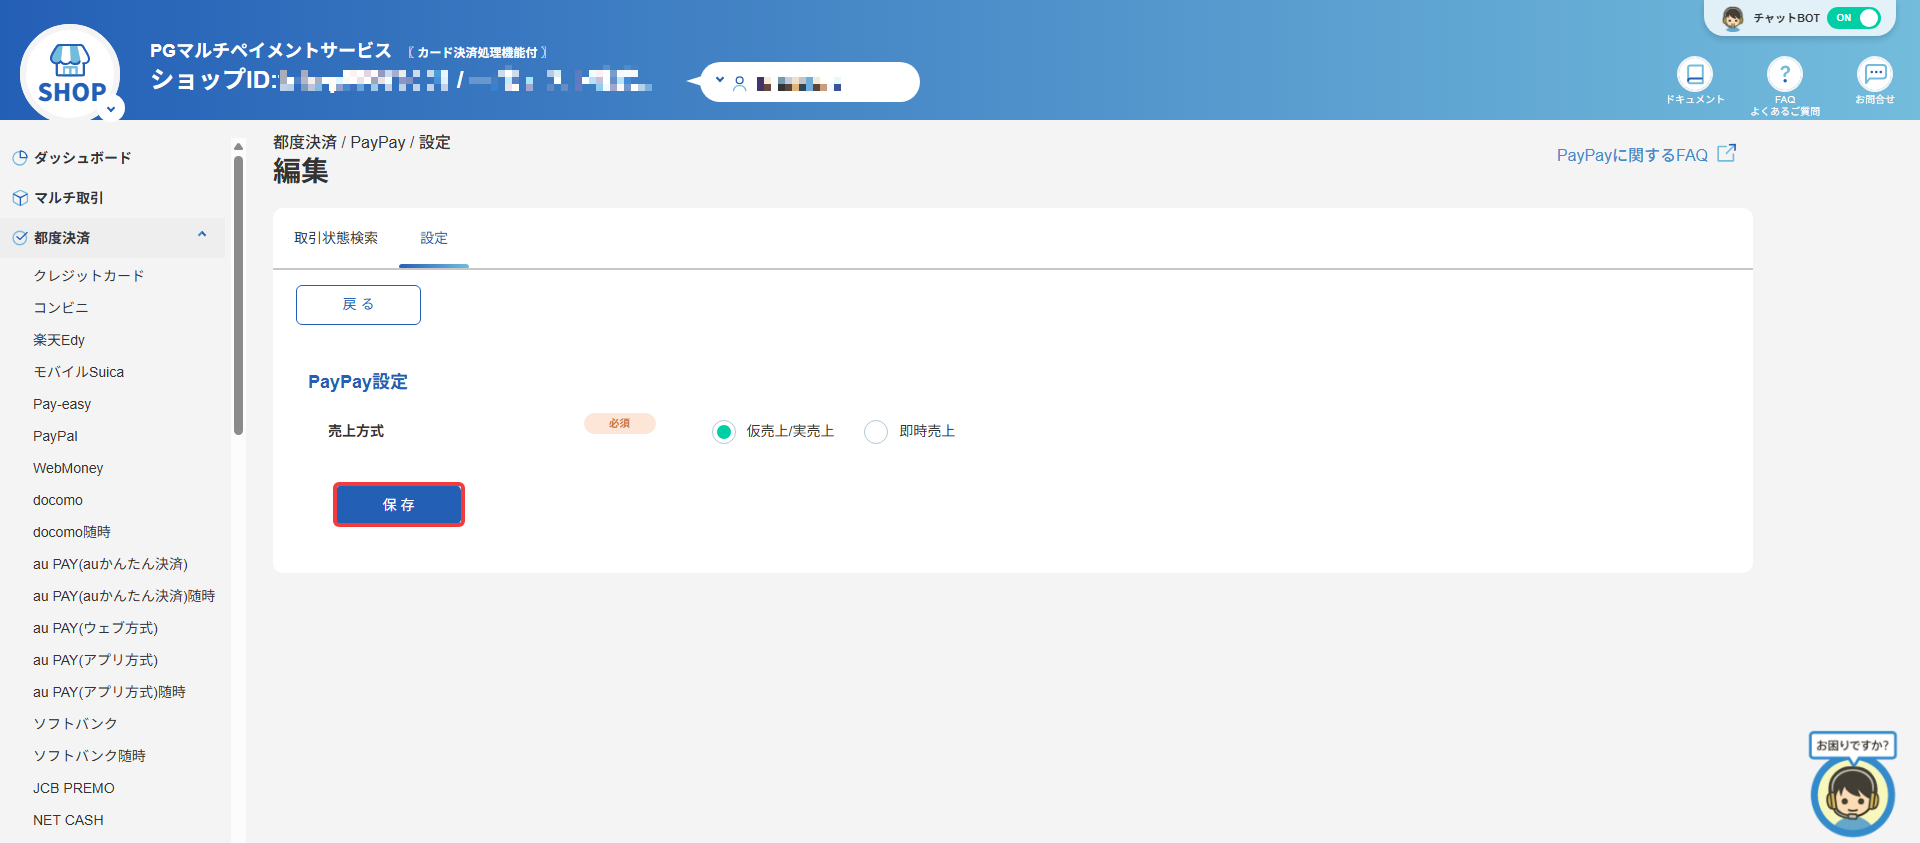Open the Documents (ドキュメント) icon
This screenshot has height=843, width=1920.
(1694, 74)
